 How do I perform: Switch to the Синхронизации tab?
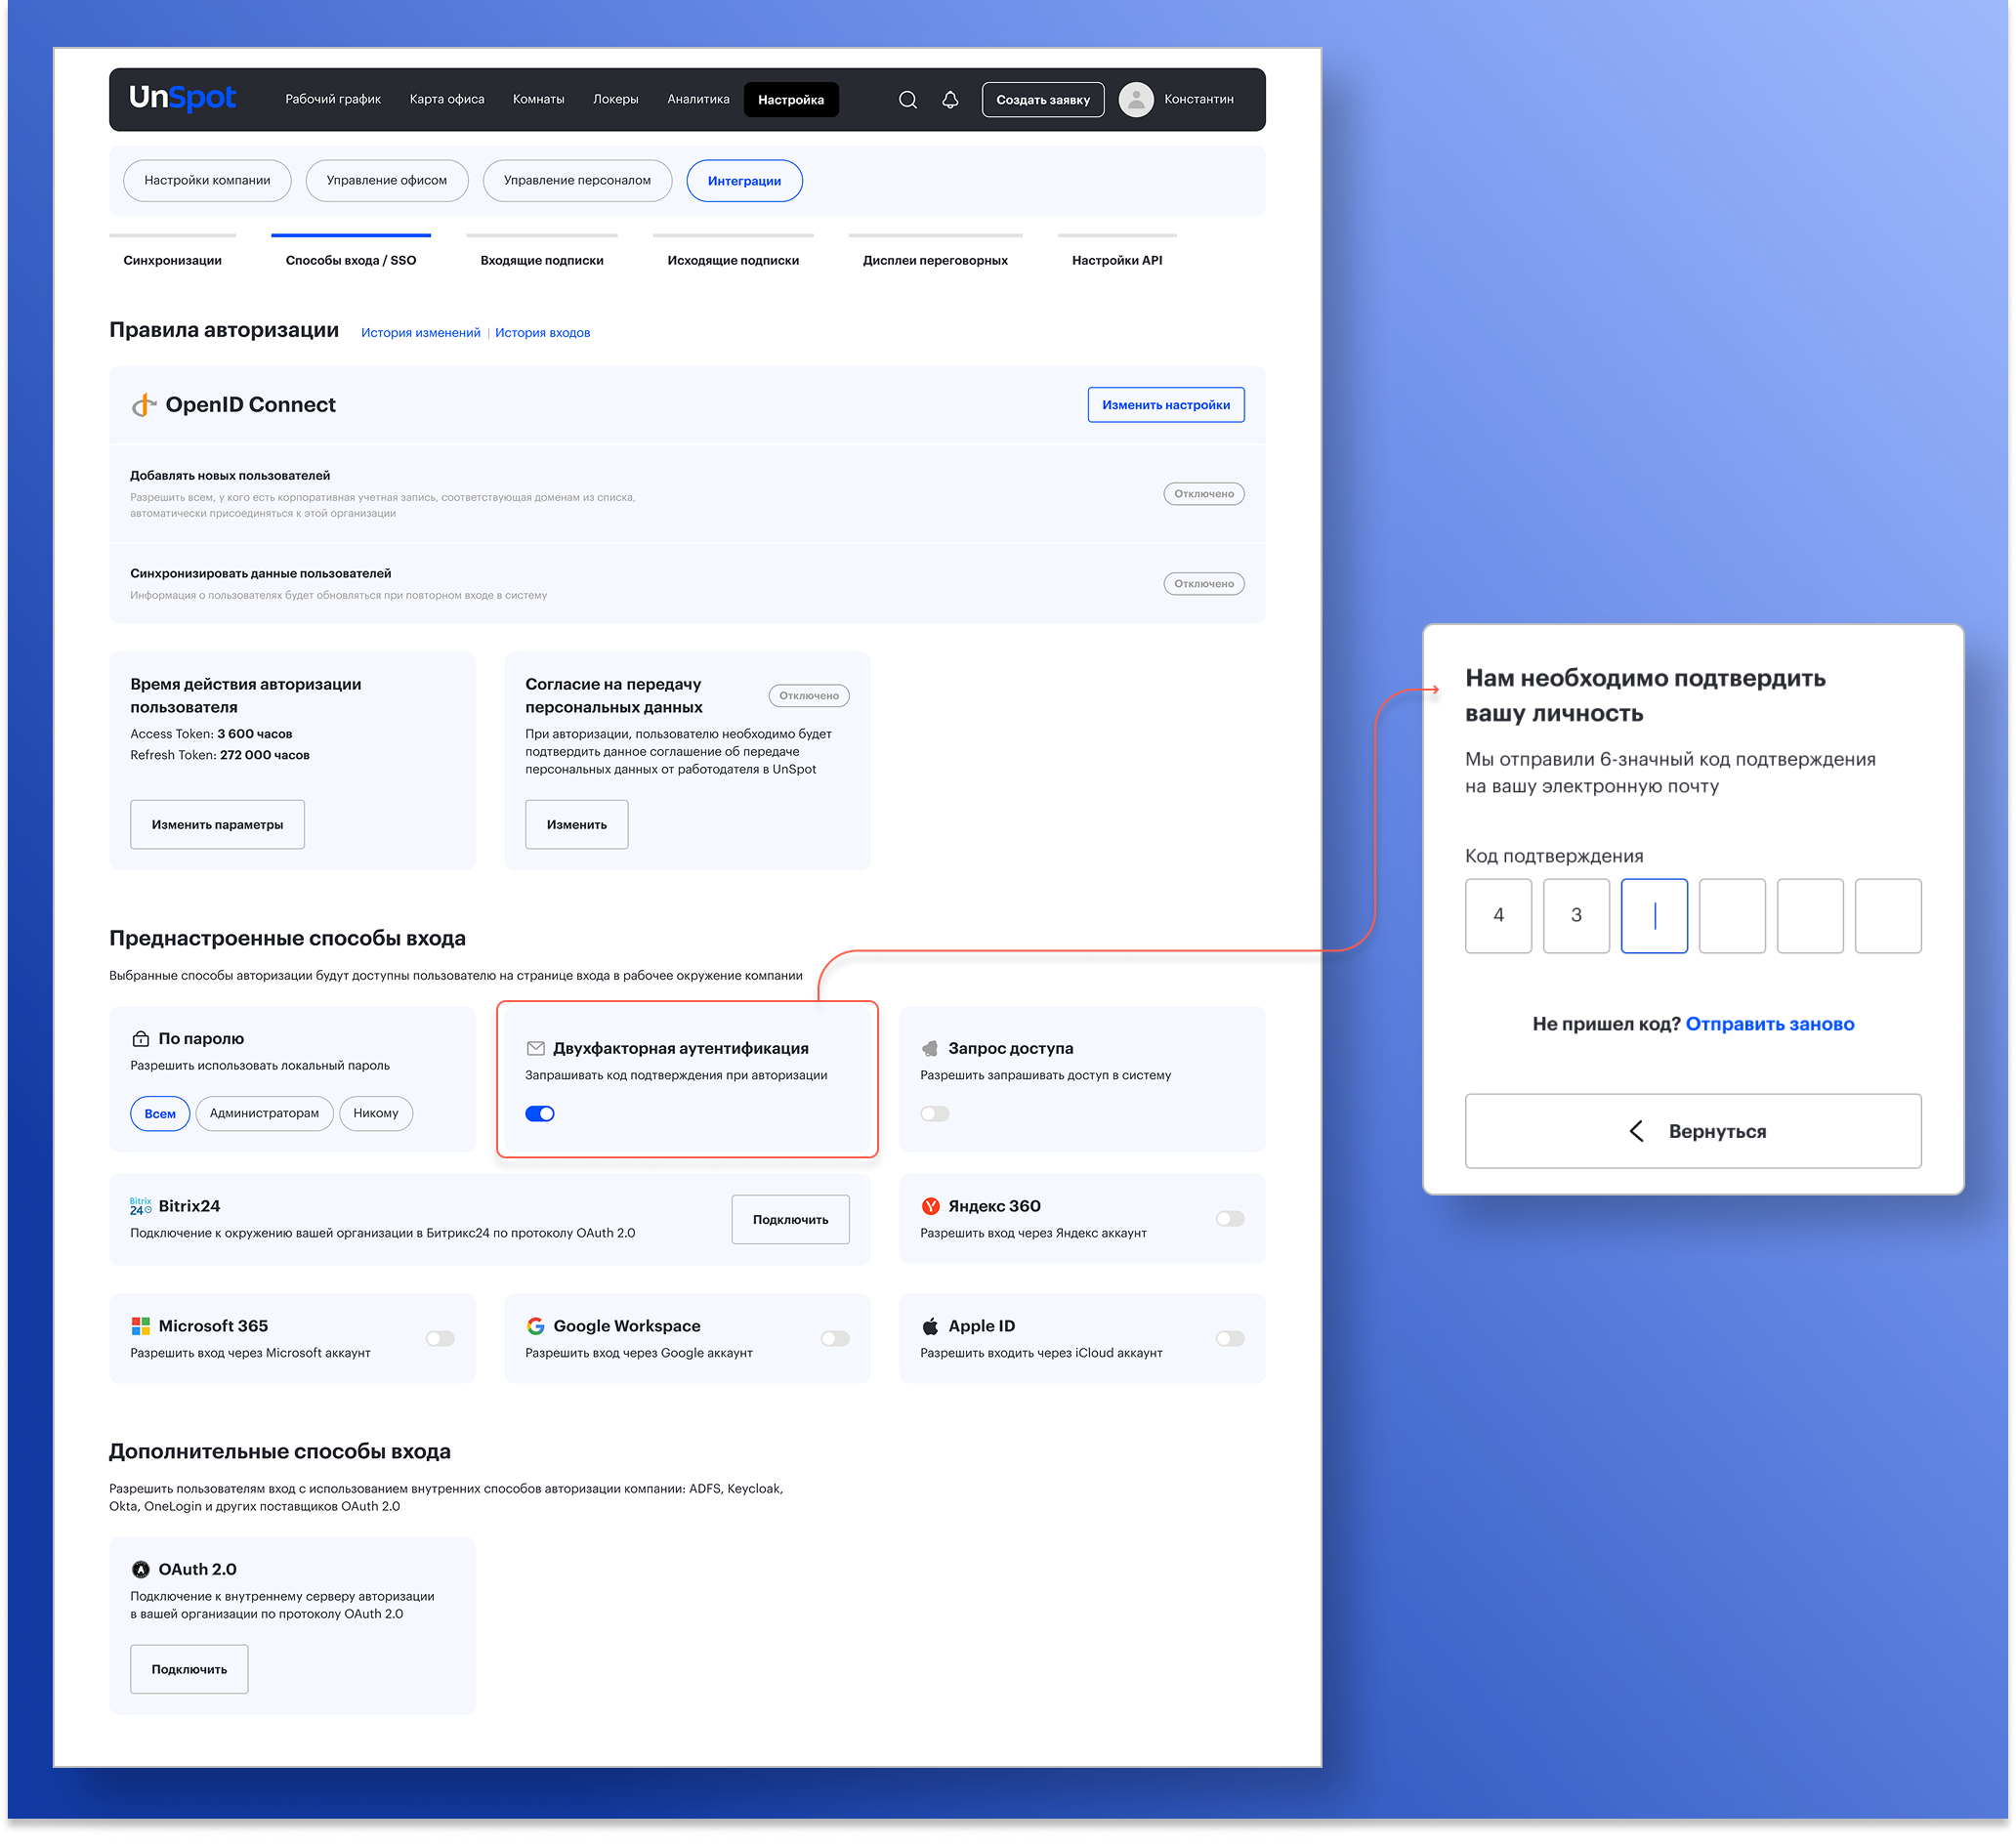(172, 260)
